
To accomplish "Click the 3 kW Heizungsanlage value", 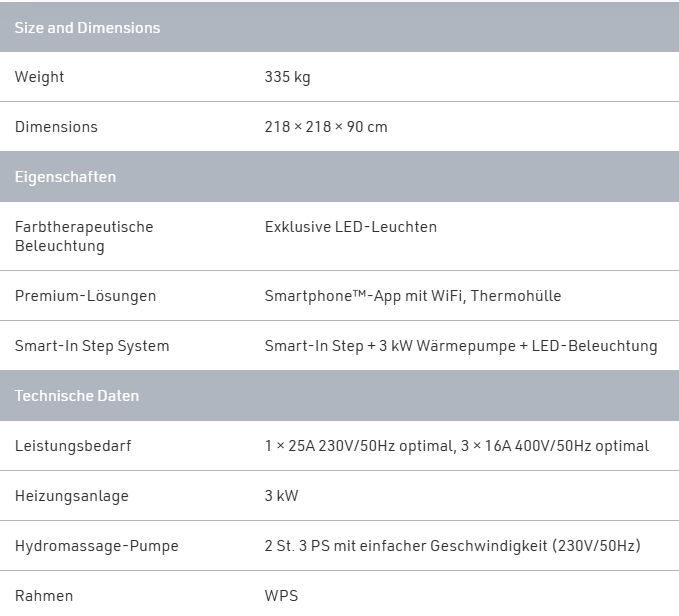I will [x=281, y=496].
